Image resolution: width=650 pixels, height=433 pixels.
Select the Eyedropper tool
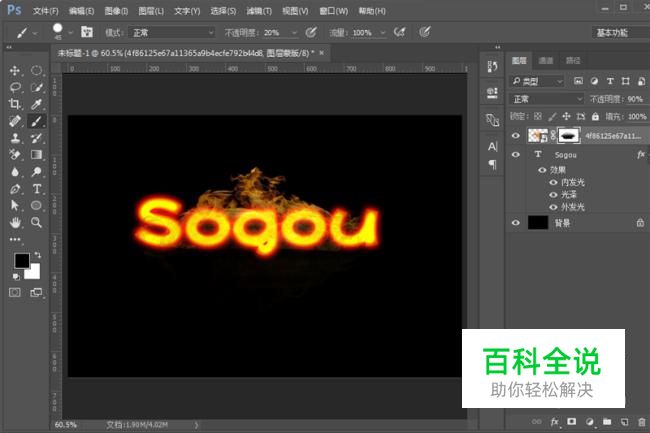[x=36, y=104]
